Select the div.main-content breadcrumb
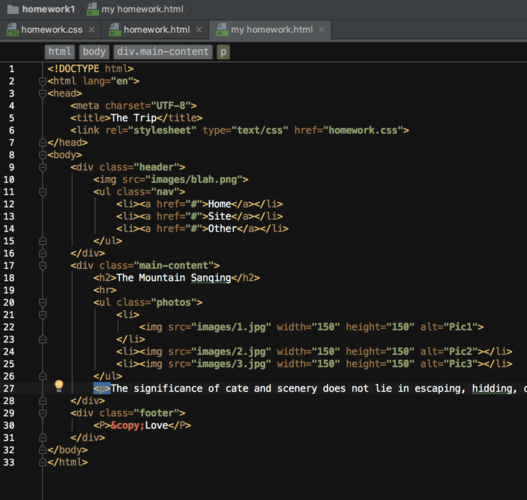The height and width of the screenshot is (500, 527). point(163,52)
